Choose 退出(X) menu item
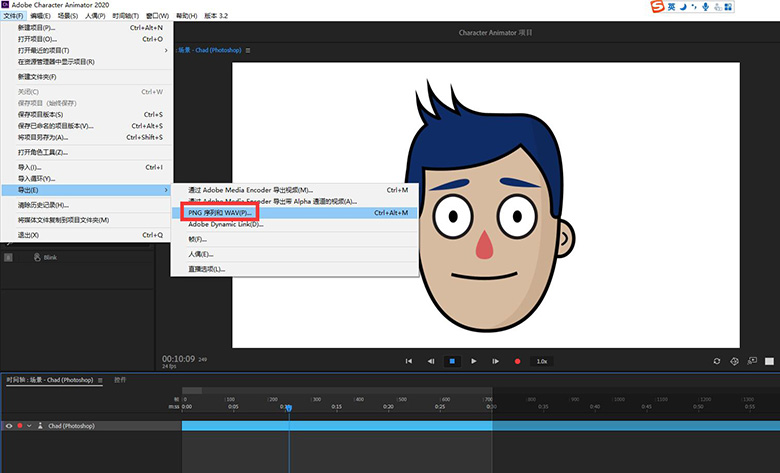The width and height of the screenshot is (780, 473). (87, 235)
